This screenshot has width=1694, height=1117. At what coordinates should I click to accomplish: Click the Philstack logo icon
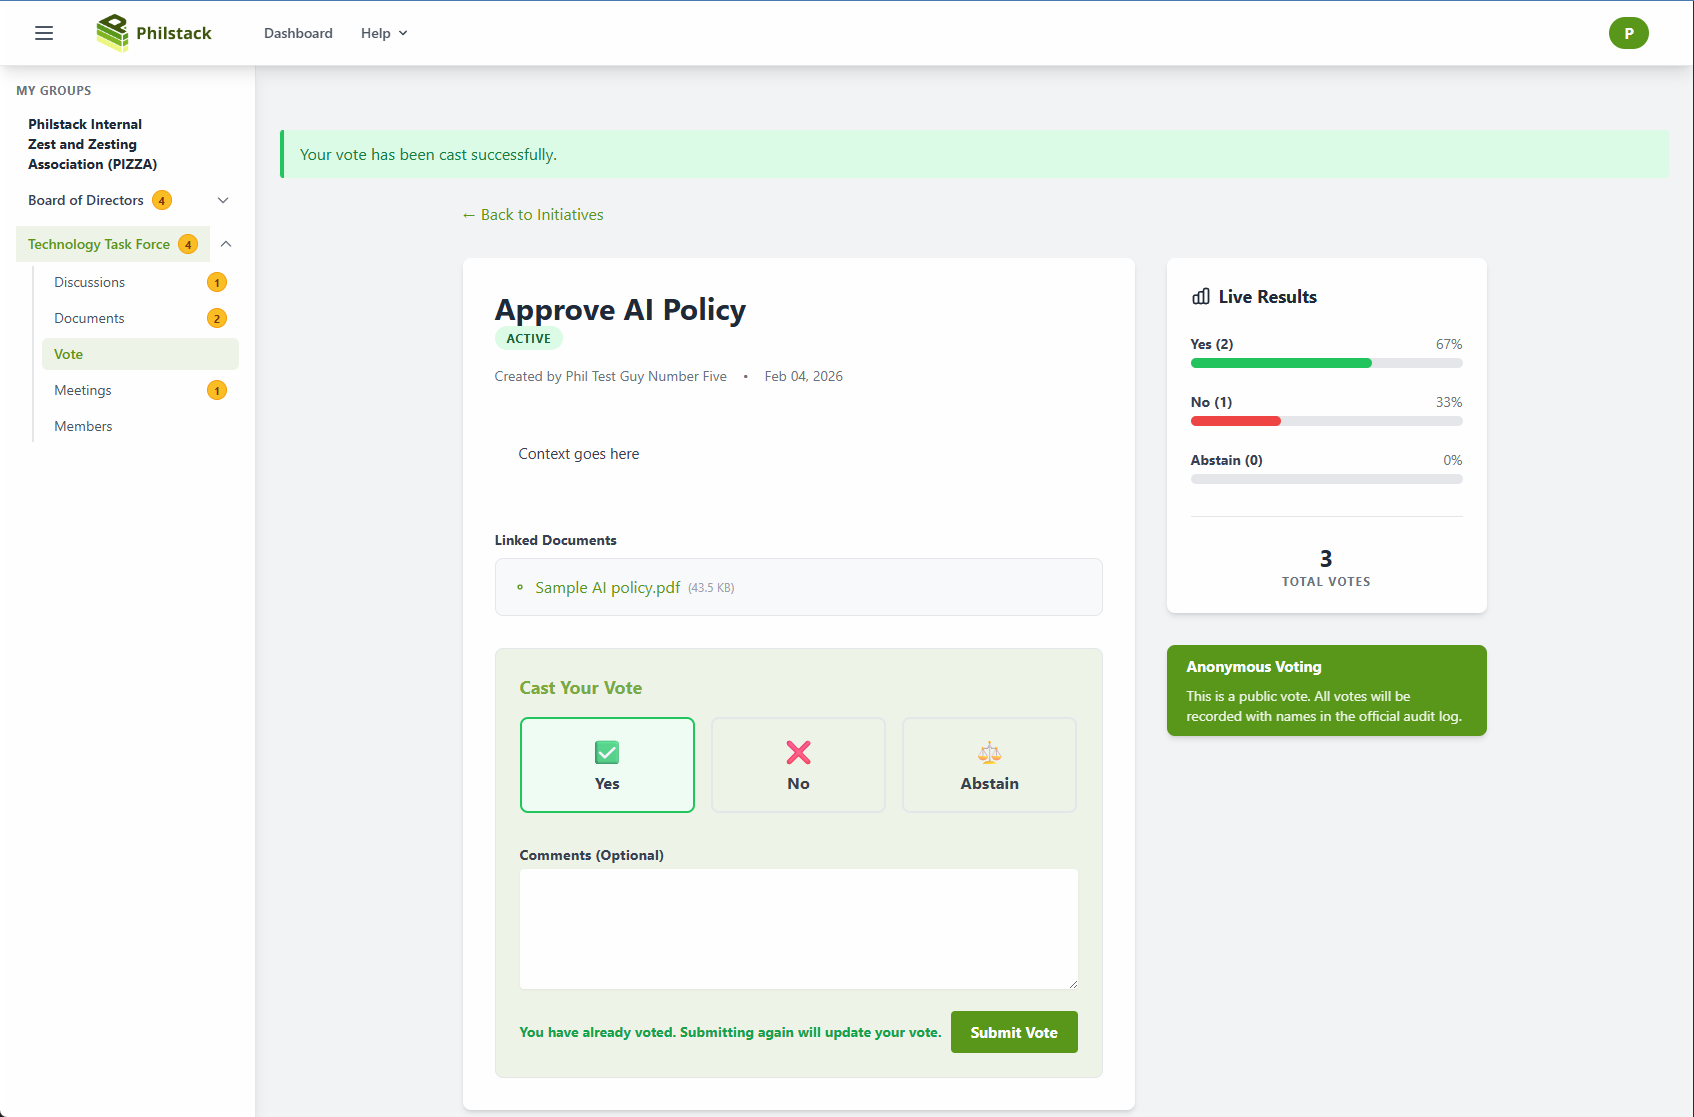click(112, 33)
